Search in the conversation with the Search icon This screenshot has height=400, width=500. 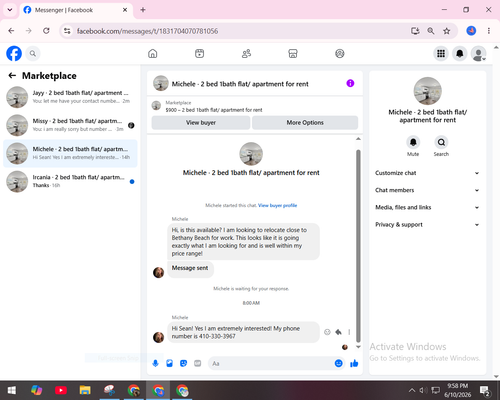pos(441,143)
